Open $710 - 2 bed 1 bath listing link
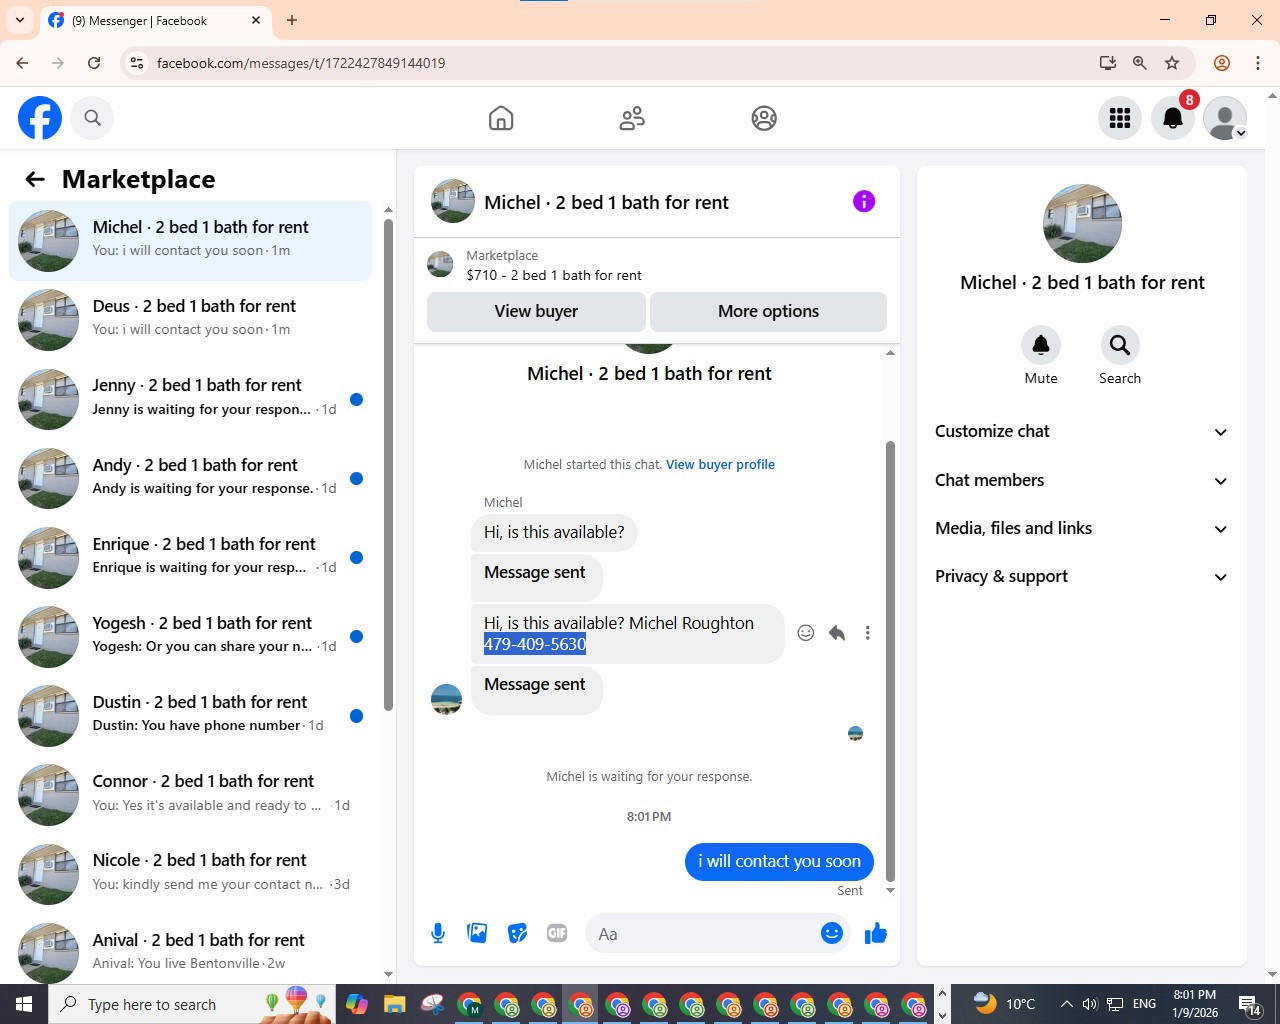1280x1024 pixels. (x=554, y=275)
